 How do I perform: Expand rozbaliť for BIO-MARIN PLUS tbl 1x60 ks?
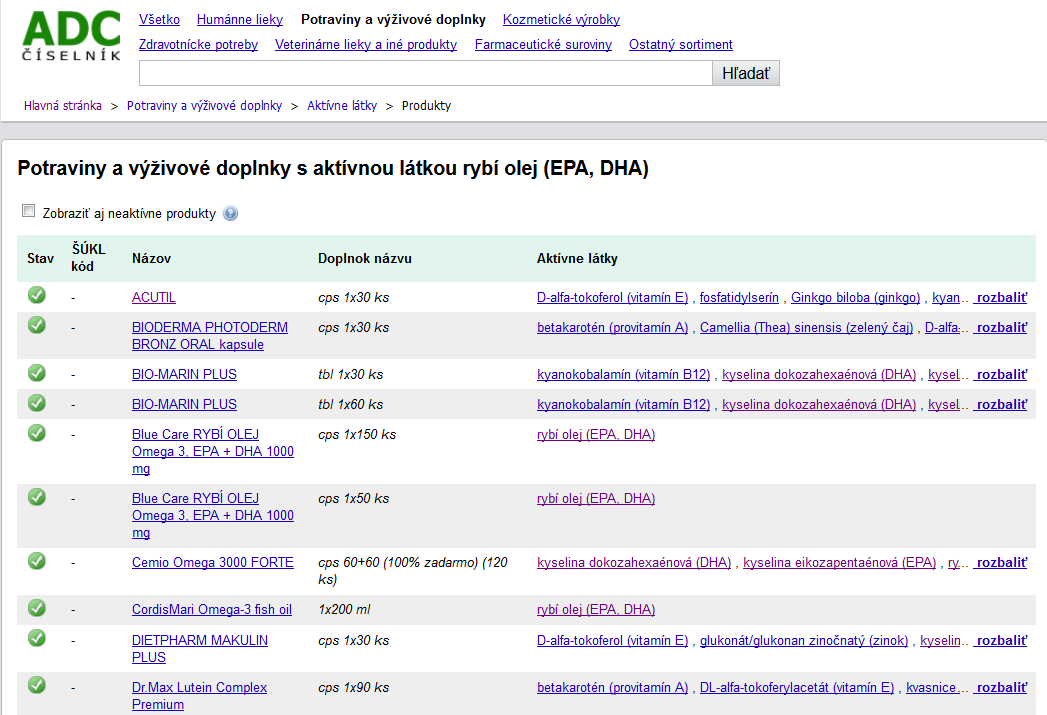point(1000,405)
